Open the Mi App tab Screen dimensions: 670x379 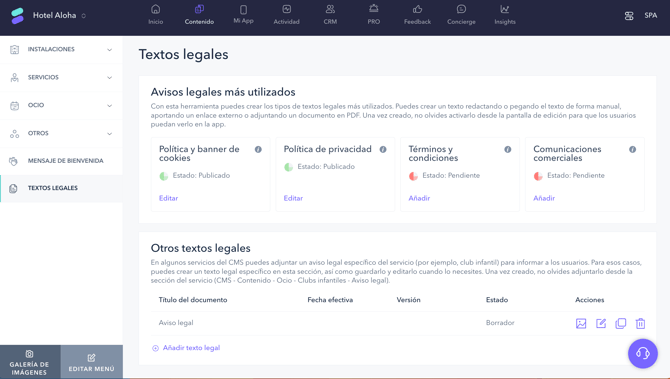(243, 15)
